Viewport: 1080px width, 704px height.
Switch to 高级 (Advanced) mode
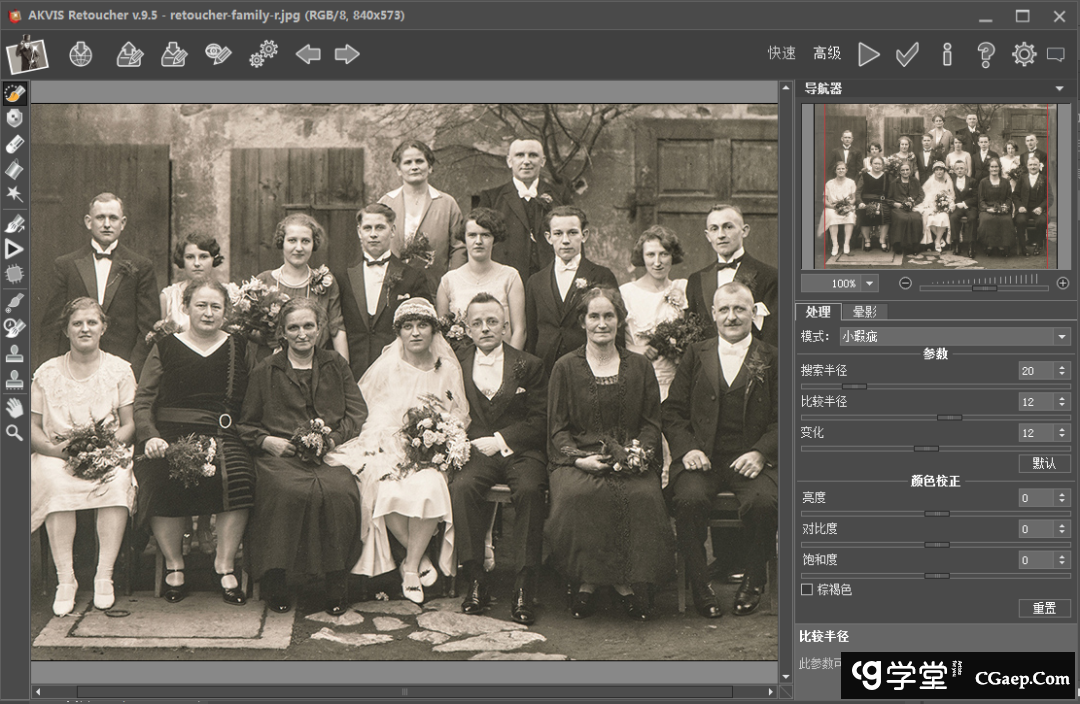pyautogui.click(x=827, y=54)
